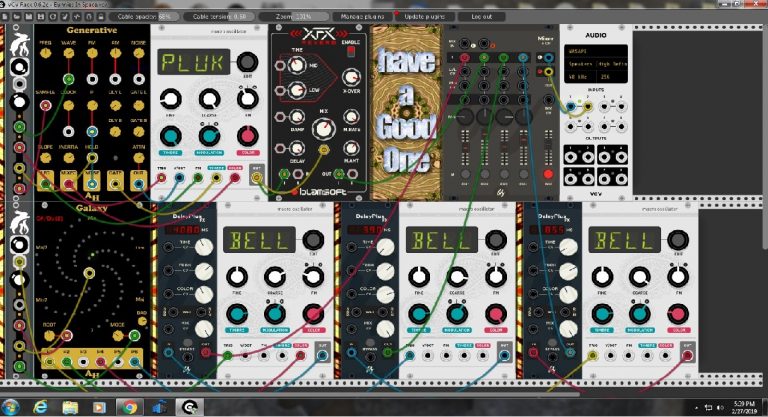Click the mixer channel 1 pan knob

coord(465,117)
